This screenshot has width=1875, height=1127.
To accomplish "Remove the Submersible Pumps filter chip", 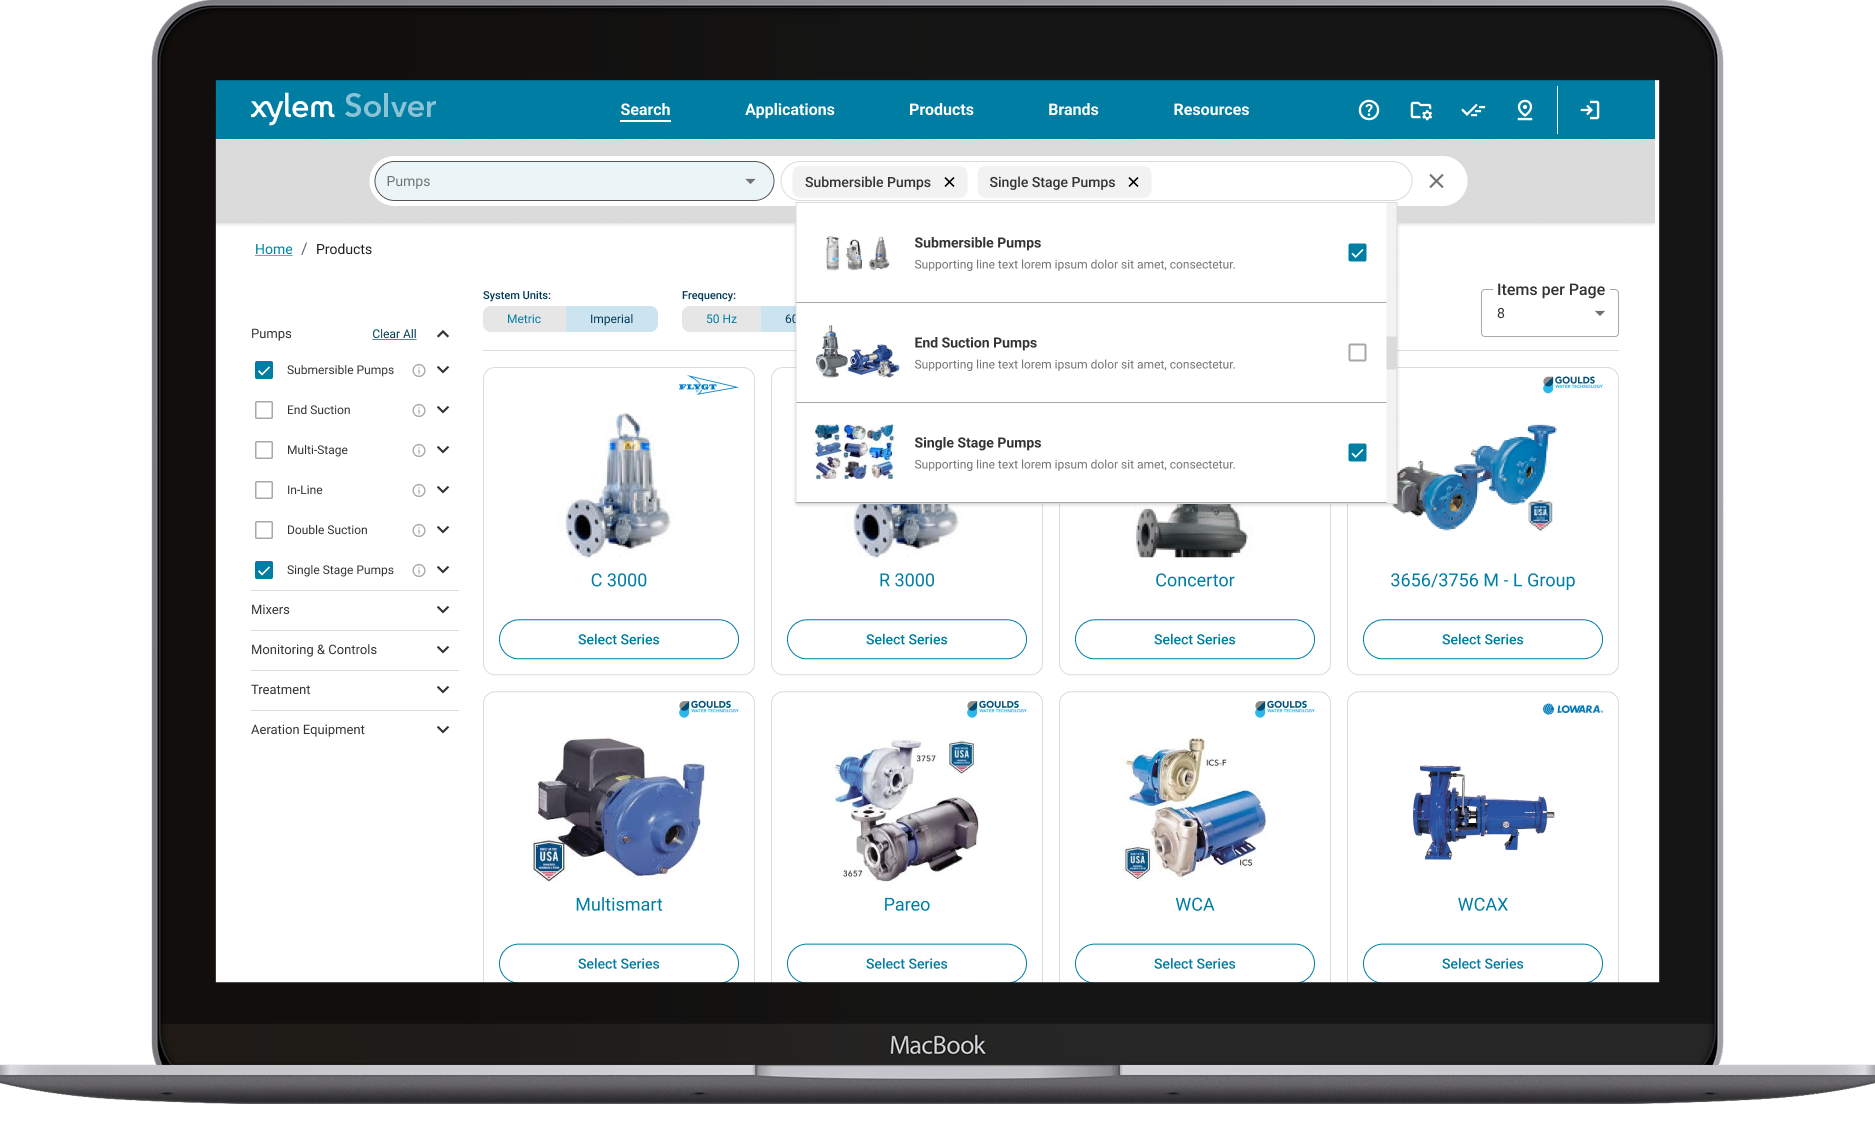I will (x=949, y=182).
